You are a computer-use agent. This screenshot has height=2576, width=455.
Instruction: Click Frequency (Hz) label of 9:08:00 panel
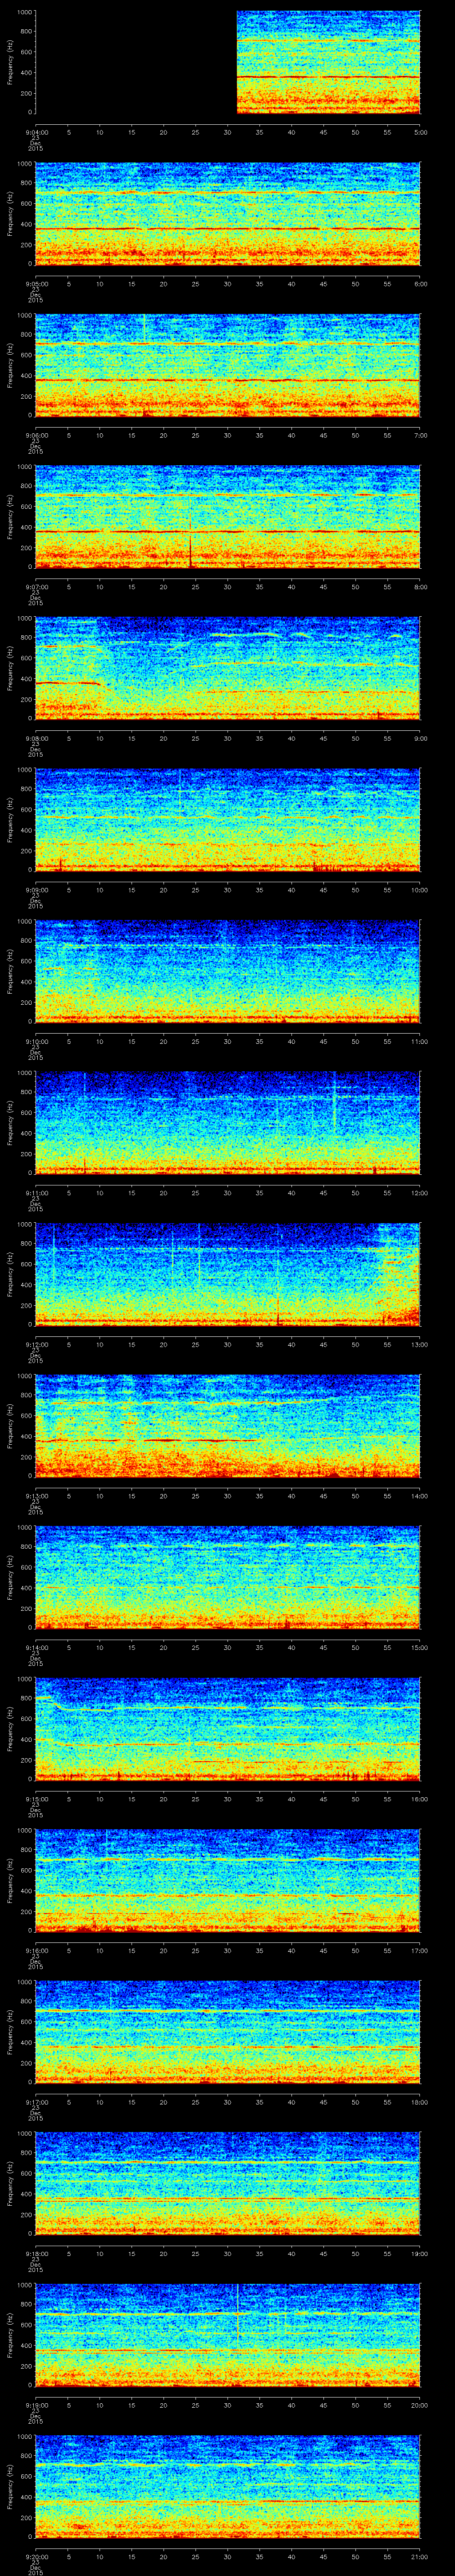pyautogui.click(x=10, y=669)
